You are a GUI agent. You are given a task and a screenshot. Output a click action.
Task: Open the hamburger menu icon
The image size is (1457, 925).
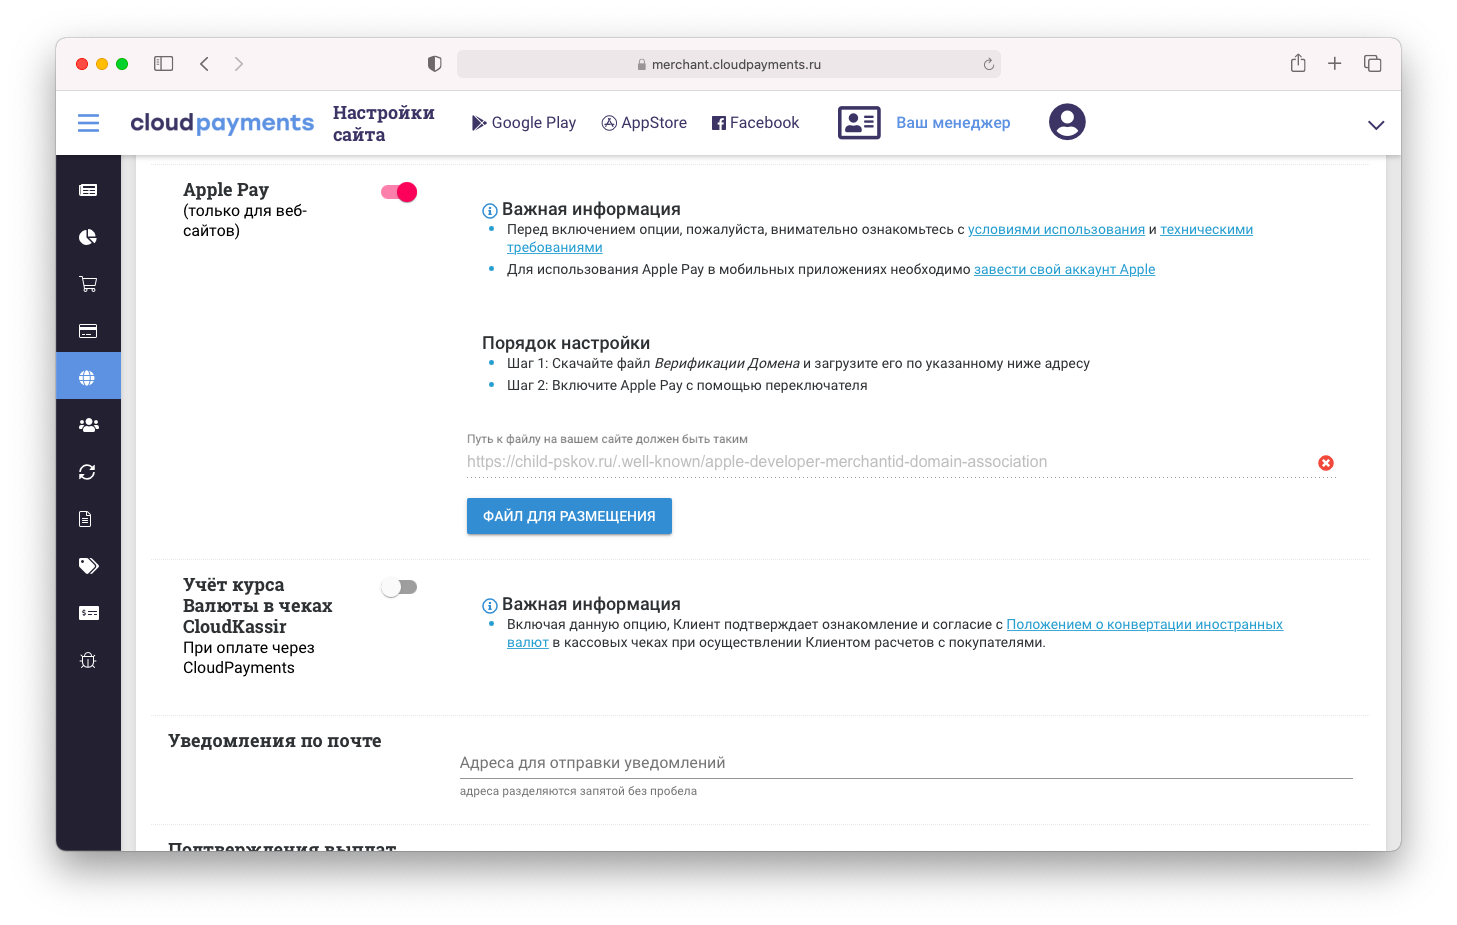click(88, 123)
